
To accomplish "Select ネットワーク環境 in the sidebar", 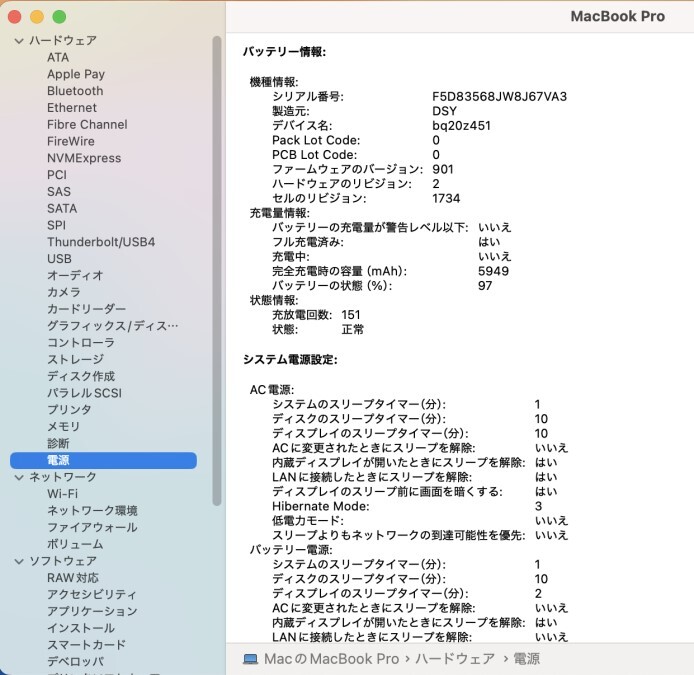I will click(92, 511).
